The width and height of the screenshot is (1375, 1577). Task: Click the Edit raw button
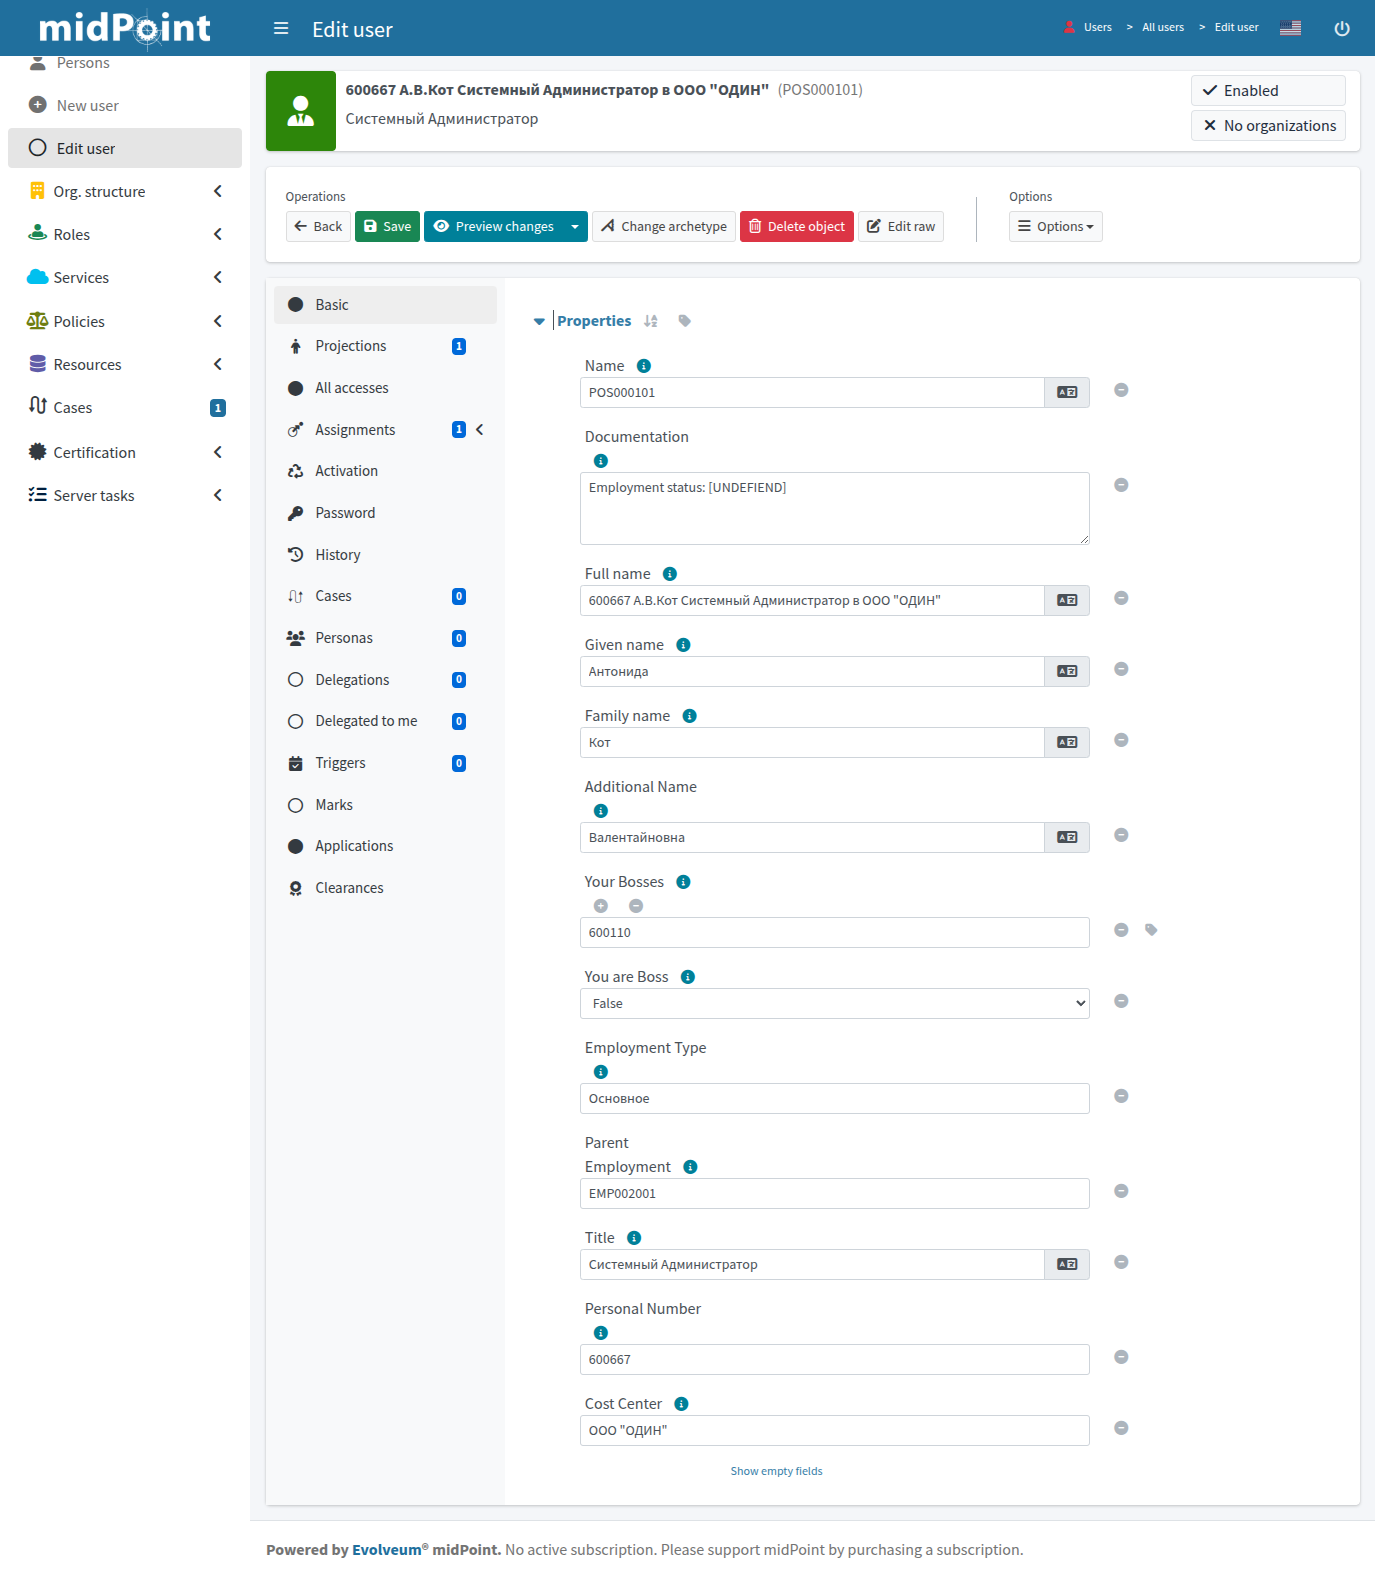click(x=901, y=227)
